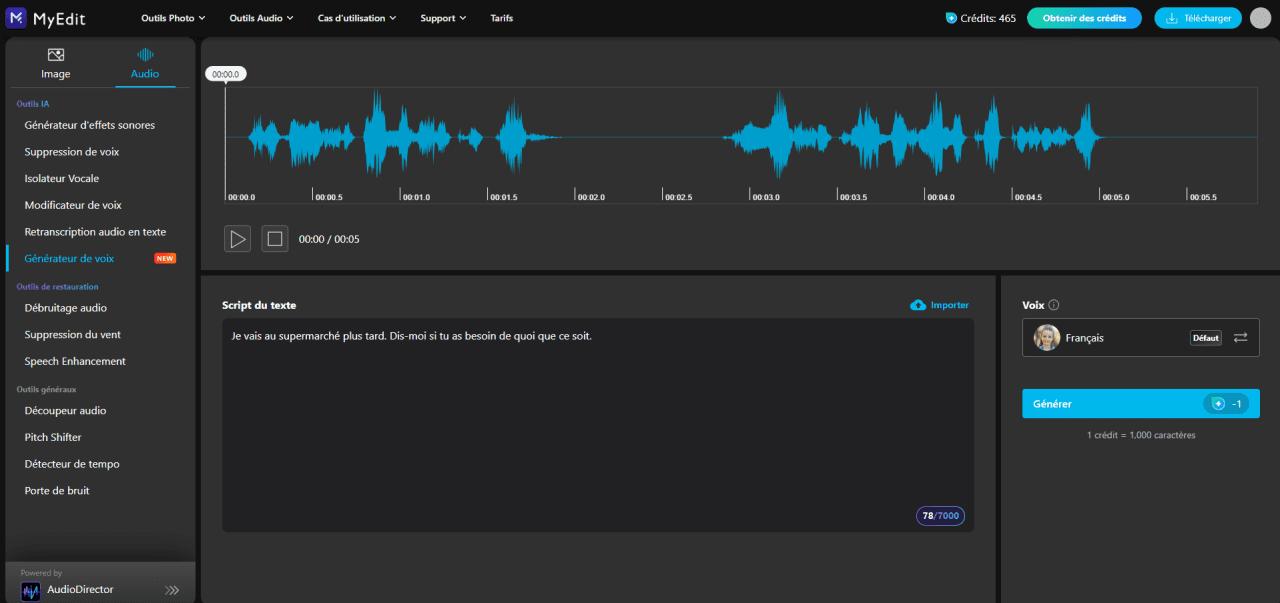Open Générateur d'effets sonores tool
1280x603 pixels.
click(90, 125)
